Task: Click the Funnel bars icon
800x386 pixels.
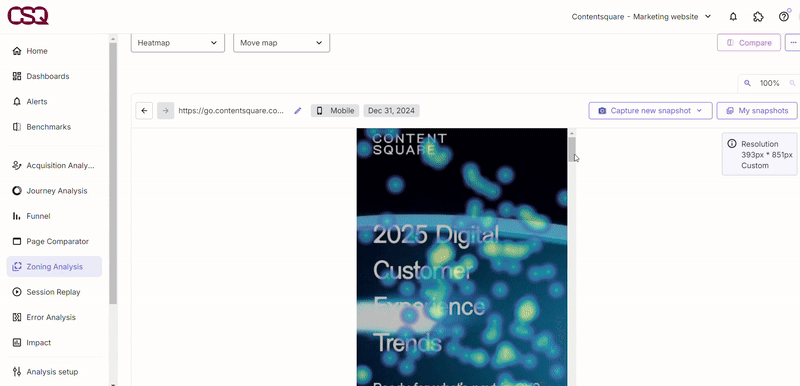Action: pyautogui.click(x=17, y=216)
